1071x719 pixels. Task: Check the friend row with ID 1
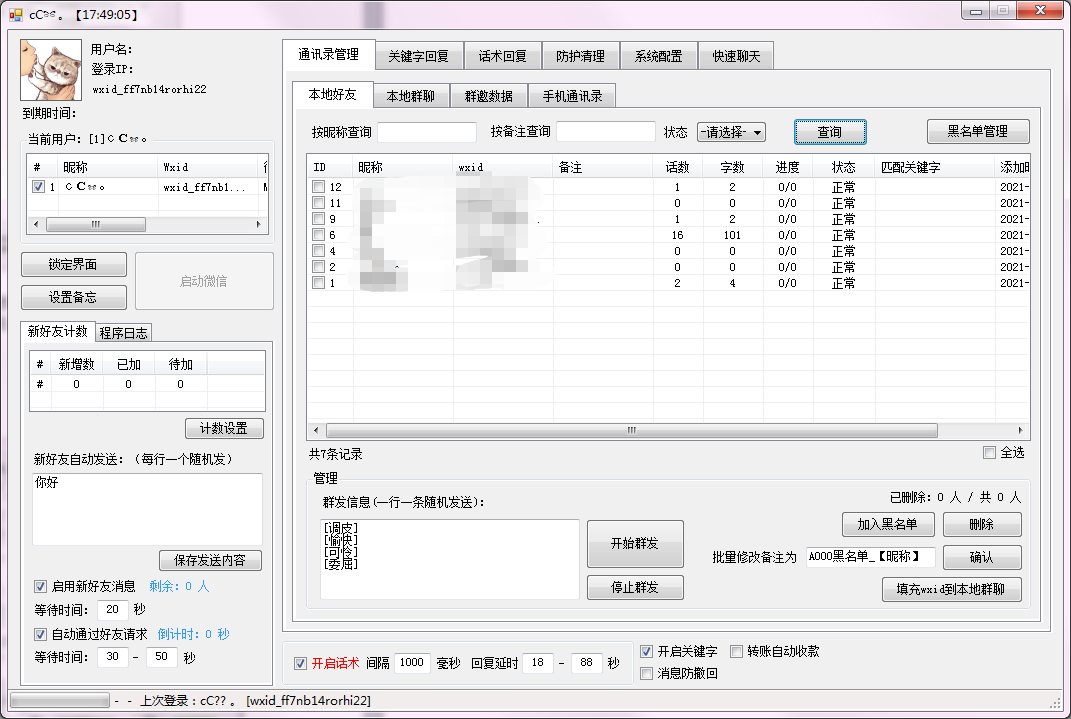click(318, 283)
